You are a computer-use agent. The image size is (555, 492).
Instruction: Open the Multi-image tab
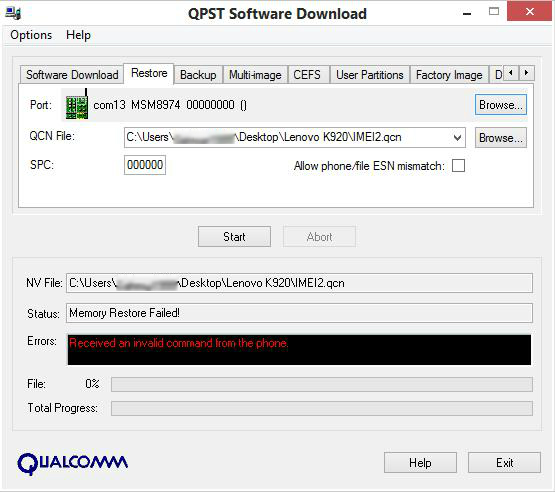(255, 75)
